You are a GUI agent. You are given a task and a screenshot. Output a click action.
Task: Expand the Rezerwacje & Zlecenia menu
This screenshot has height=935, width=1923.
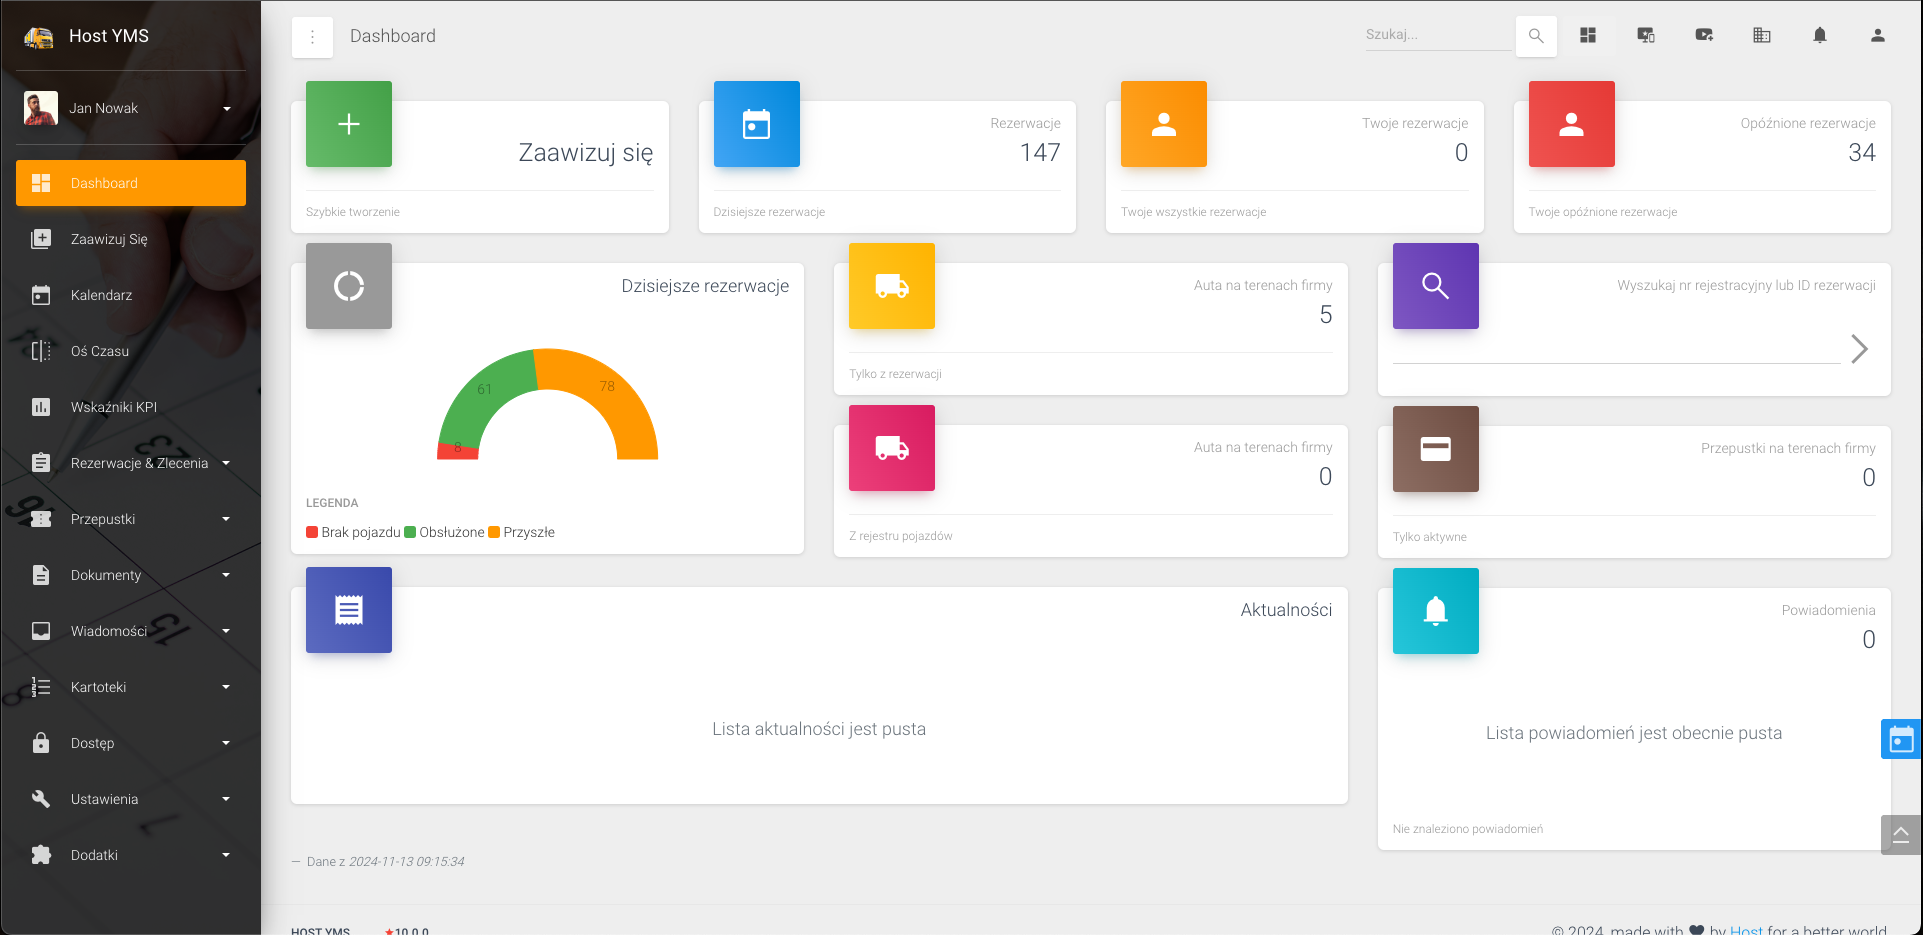point(139,462)
